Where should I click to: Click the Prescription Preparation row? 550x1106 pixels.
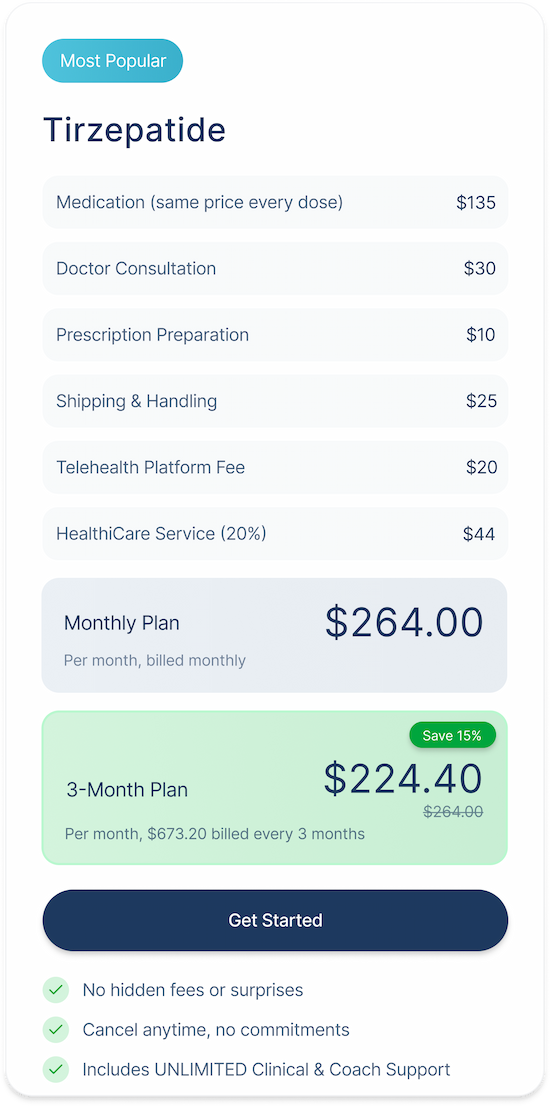pyautogui.click(x=275, y=334)
